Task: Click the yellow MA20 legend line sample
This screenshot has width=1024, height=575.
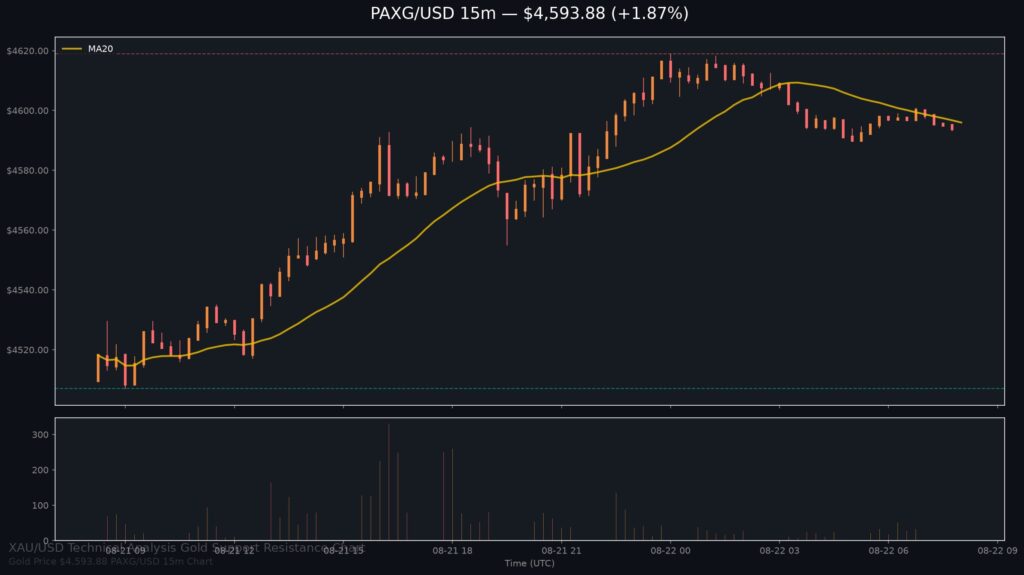Action: [72, 49]
